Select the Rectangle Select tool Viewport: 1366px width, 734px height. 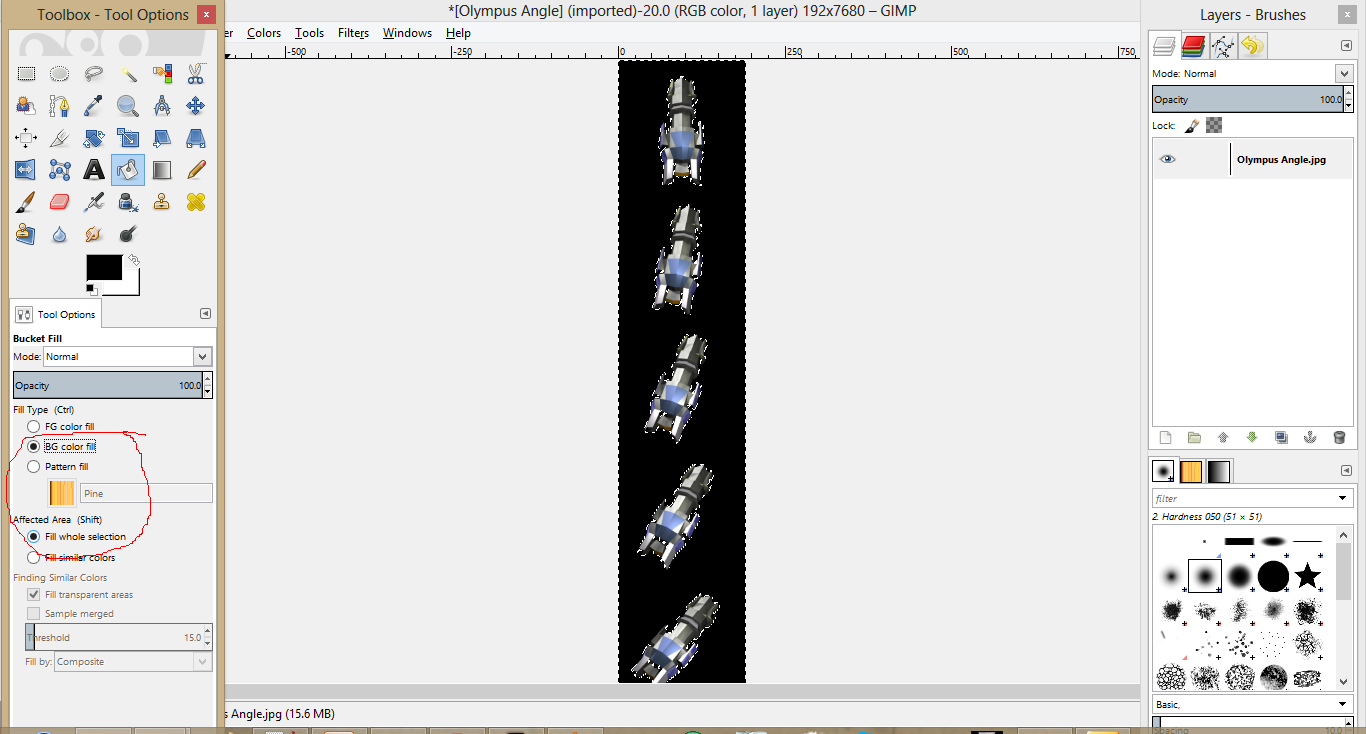26,73
